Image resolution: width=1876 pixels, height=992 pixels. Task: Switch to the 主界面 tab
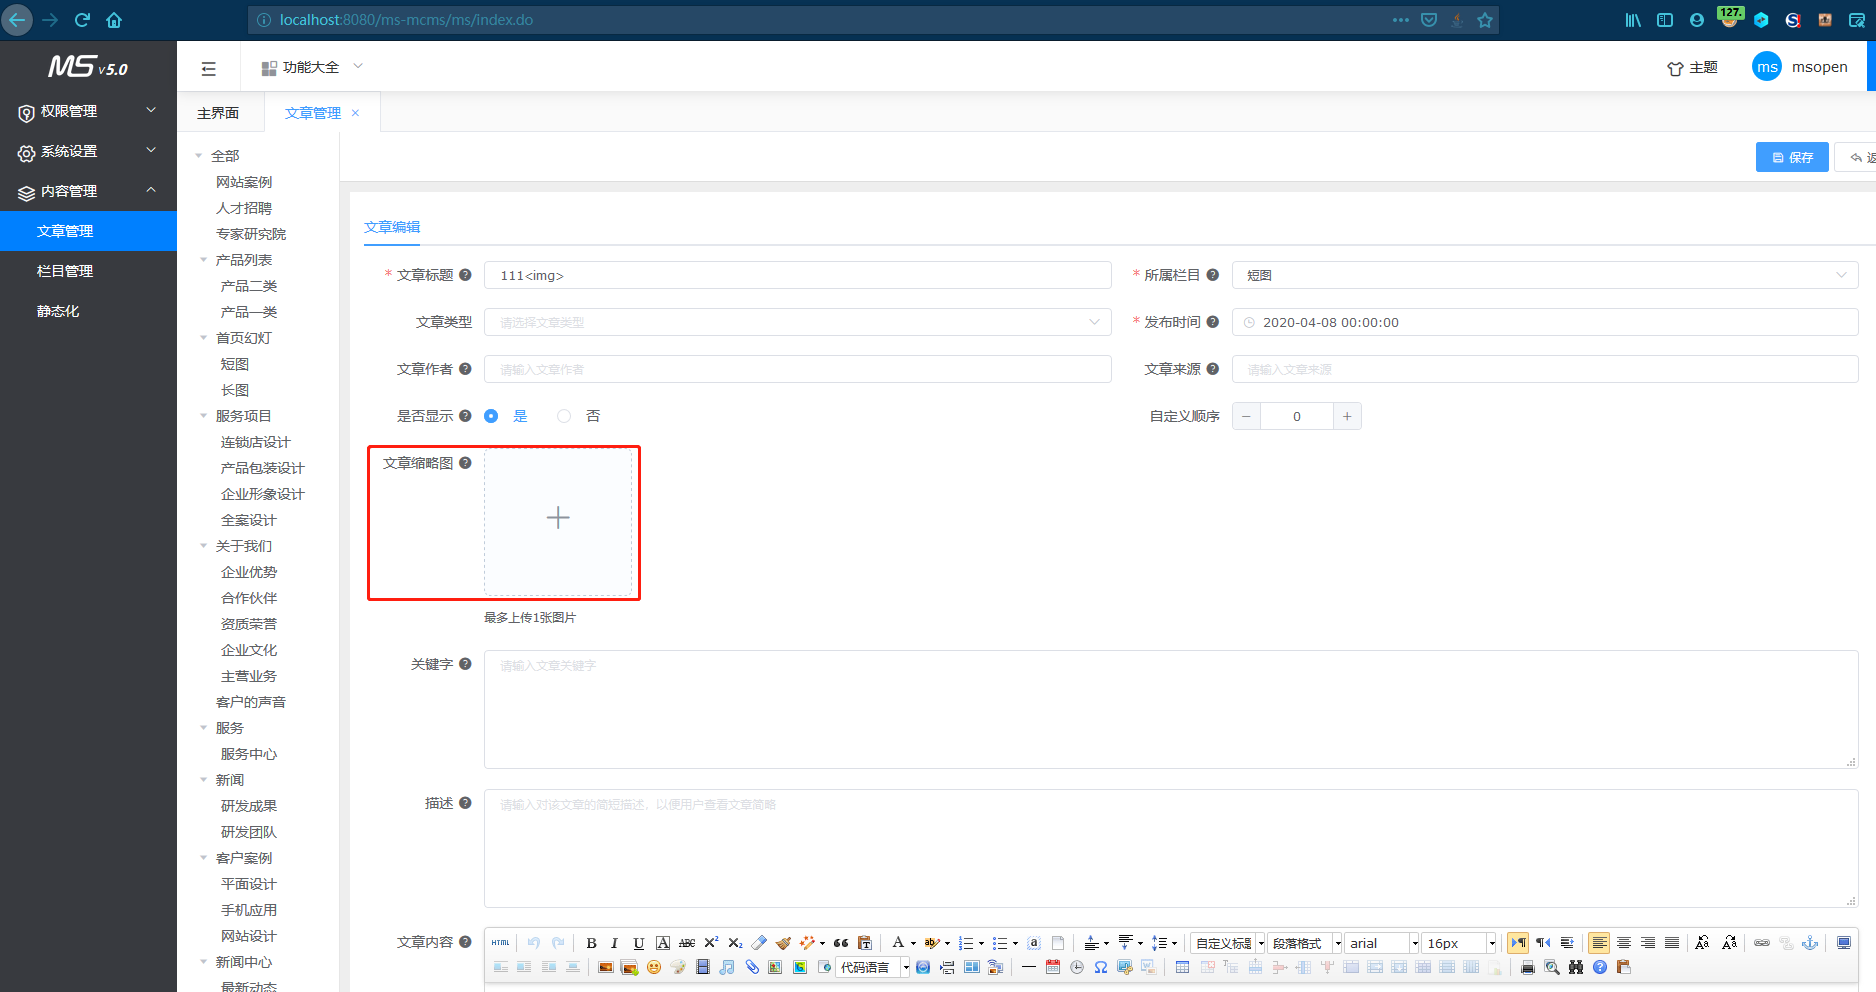pyautogui.click(x=218, y=113)
